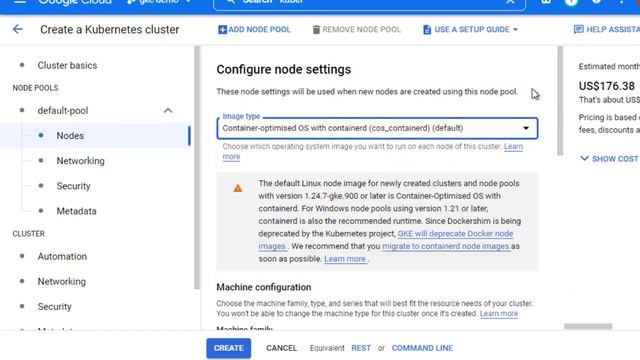Open Security under default-pool
This screenshot has width=640, height=360.
[73, 186]
